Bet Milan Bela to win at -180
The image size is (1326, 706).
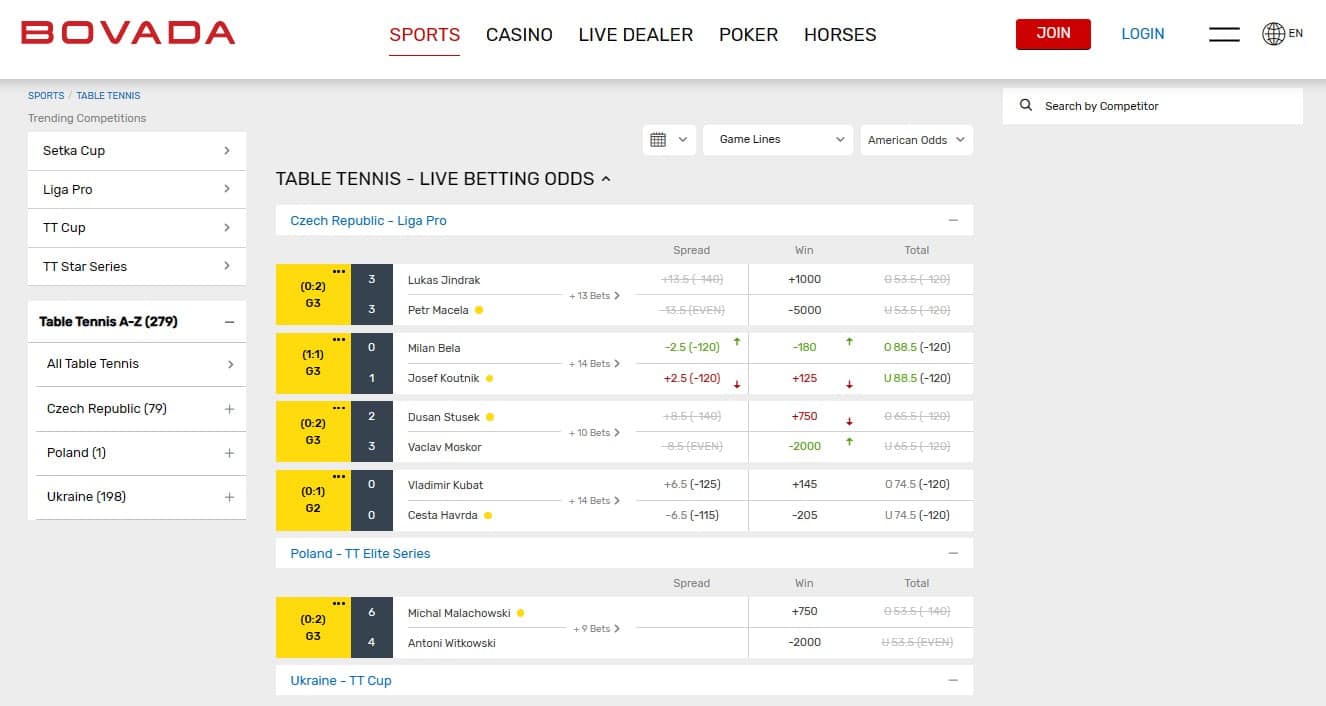click(x=804, y=348)
